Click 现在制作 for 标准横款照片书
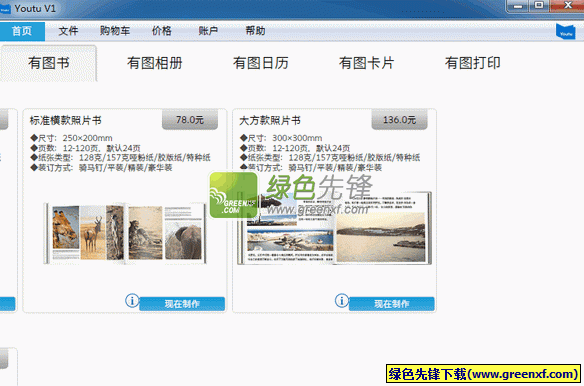Image resolution: width=584 pixels, height=386 pixels. (182, 304)
